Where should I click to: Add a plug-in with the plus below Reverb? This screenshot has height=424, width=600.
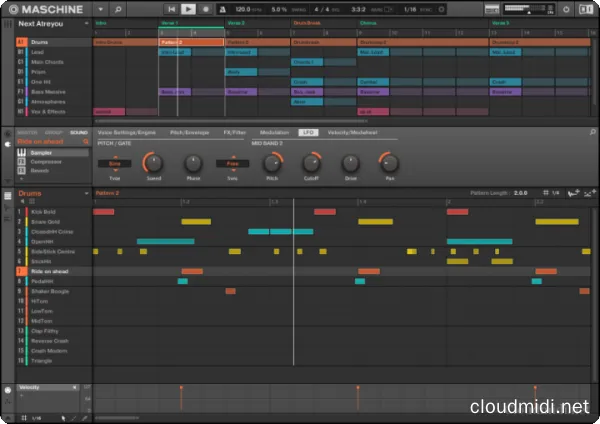[21, 179]
